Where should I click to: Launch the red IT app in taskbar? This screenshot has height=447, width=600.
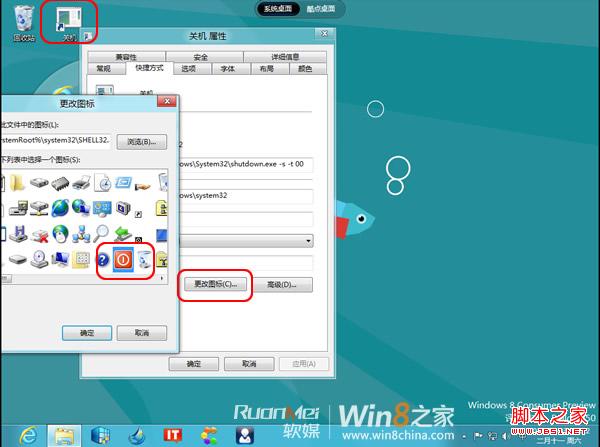point(173,435)
